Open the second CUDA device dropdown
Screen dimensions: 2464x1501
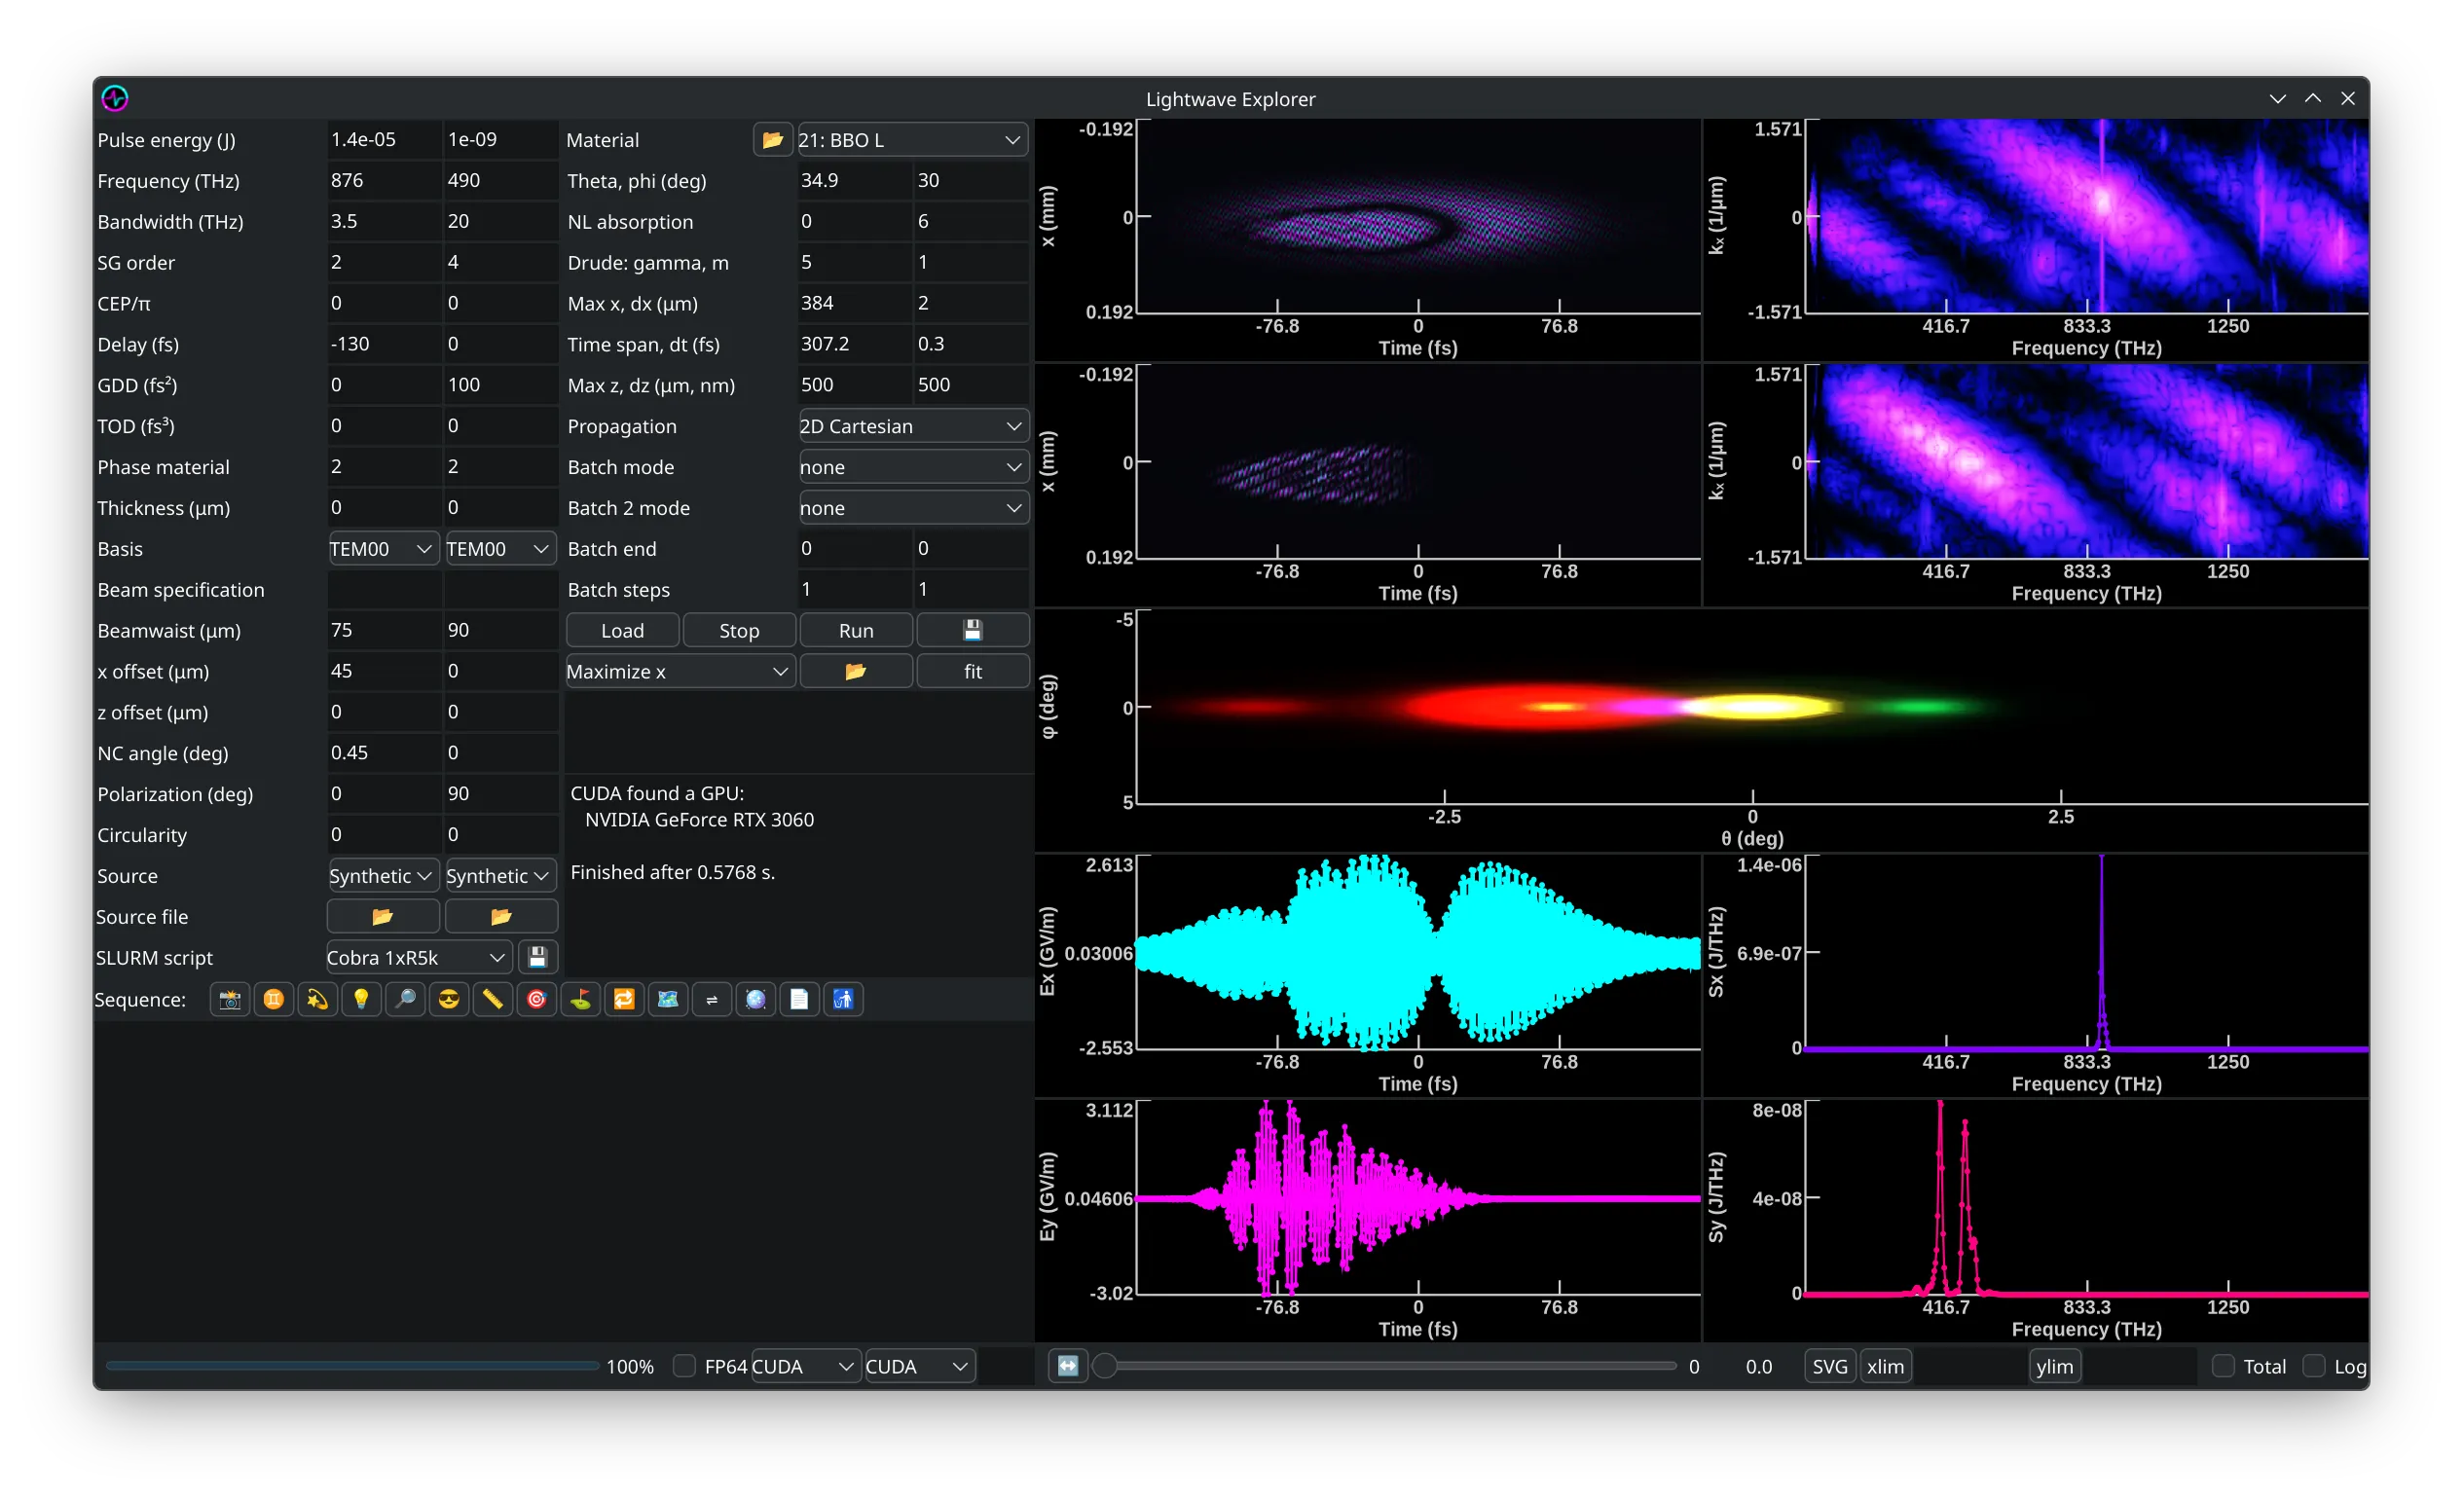[x=920, y=1366]
